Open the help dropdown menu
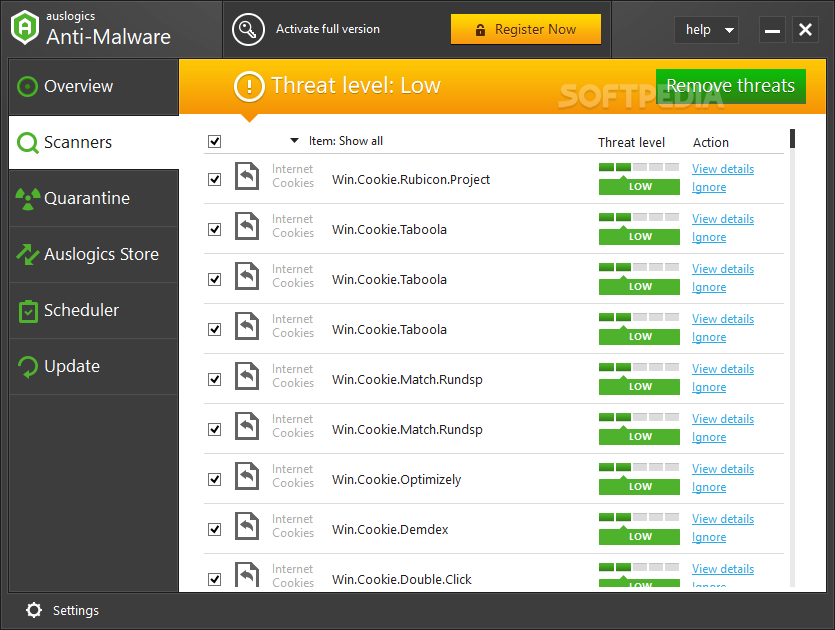Viewport: 835px width, 630px height. (706, 30)
